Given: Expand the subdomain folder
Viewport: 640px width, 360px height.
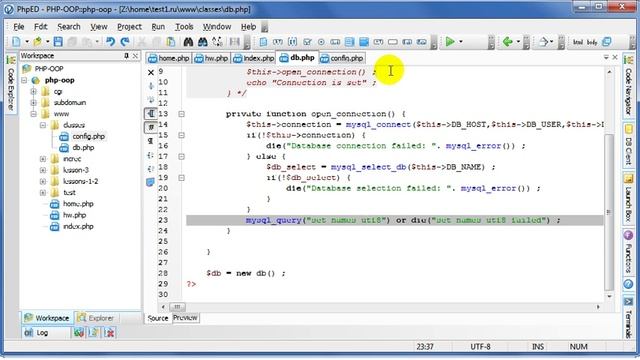Looking at the screenshot, I should click(x=34, y=102).
